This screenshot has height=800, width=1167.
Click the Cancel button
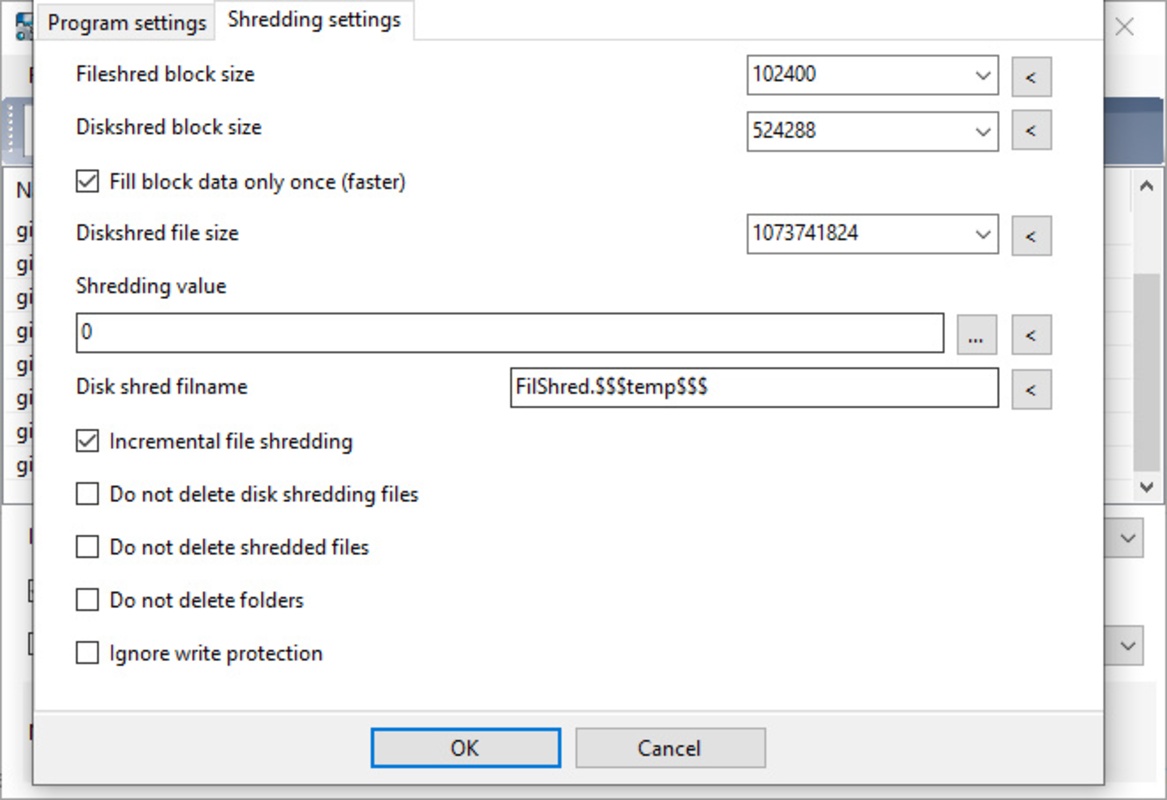(x=670, y=748)
